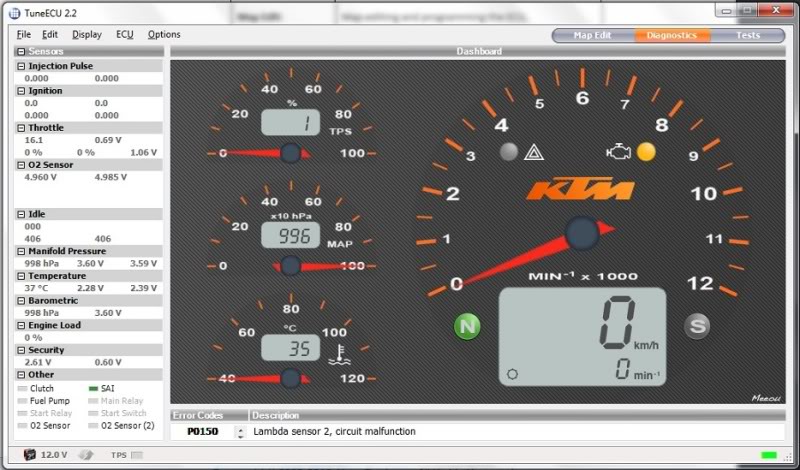This screenshot has height=470, width=800.
Task: Click the grey S indicator lamp
Action: (x=697, y=326)
